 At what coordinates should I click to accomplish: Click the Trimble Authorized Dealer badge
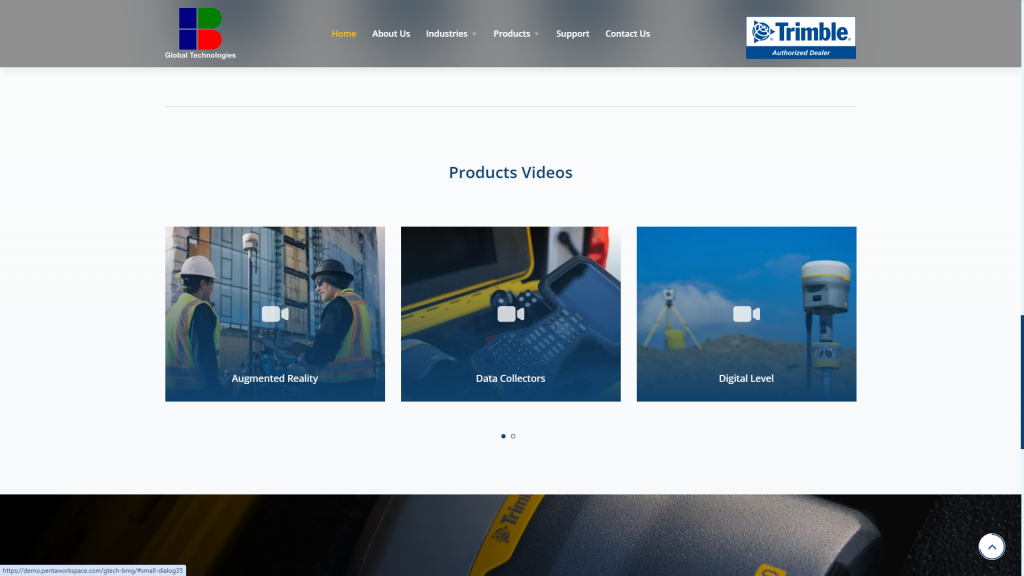(x=801, y=38)
